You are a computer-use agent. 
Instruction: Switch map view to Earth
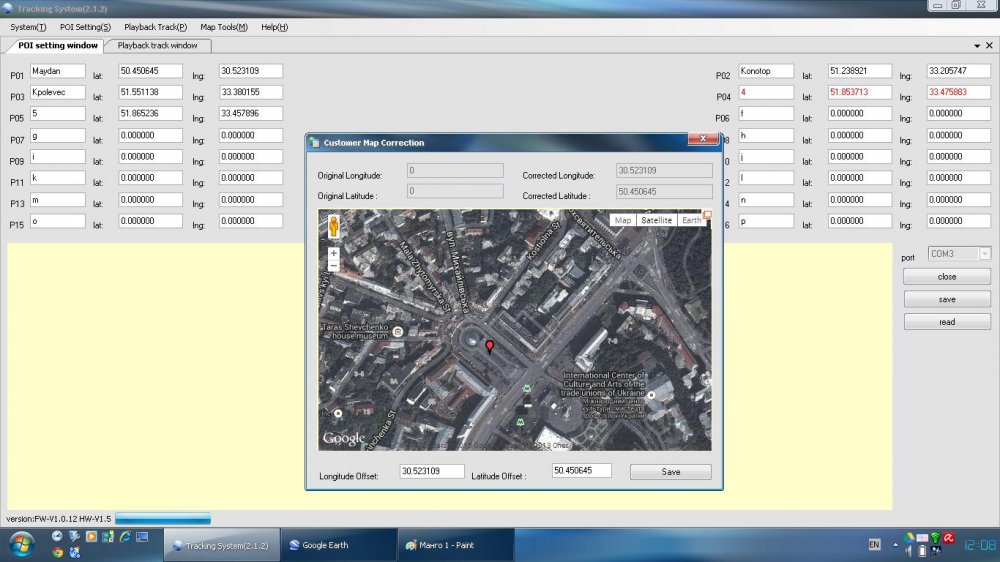[690, 220]
